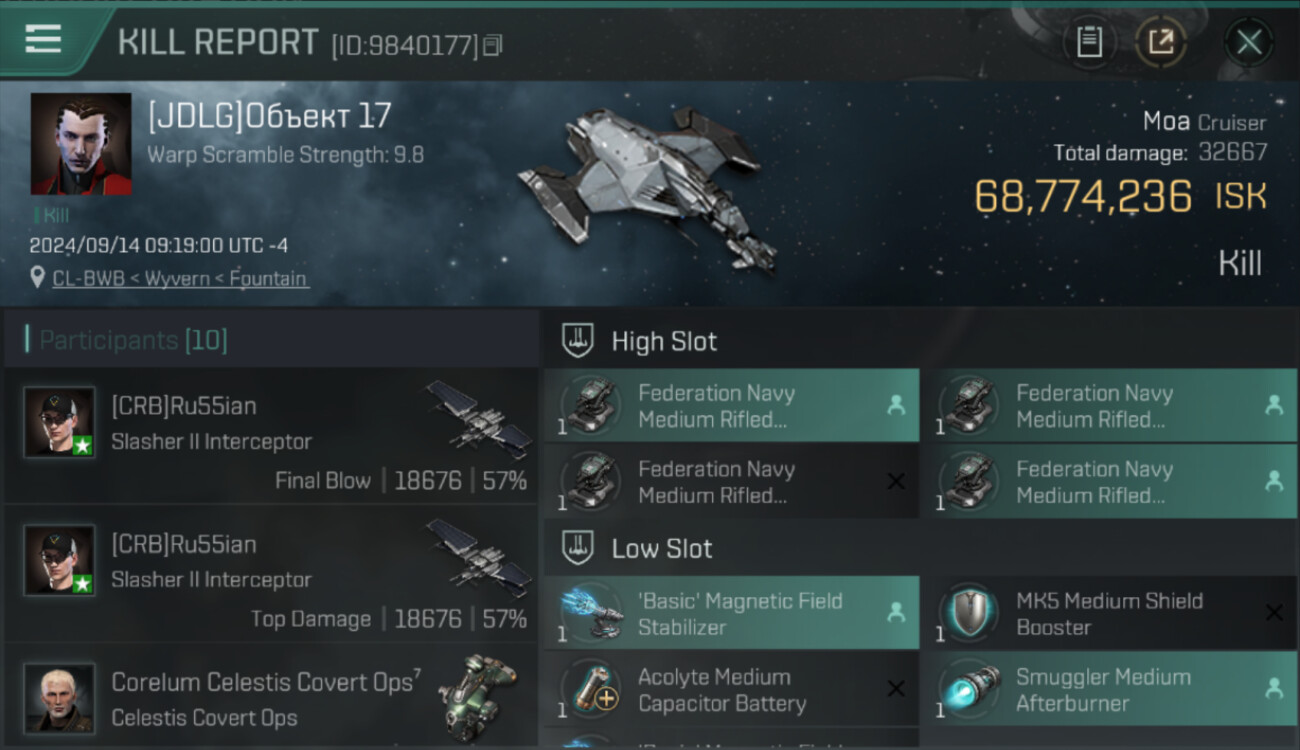Copy the kill report ID
The image size is (1300, 750).
492,45
